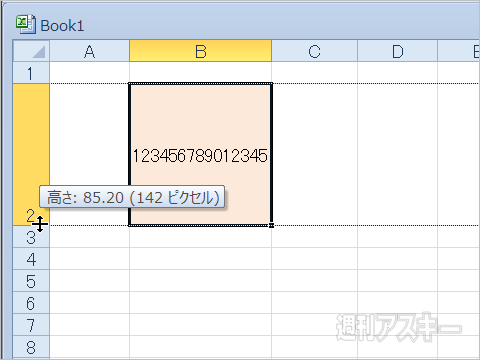The height and width of the screenshot is (360, 480).
Task: Click empty cell D3
Action: point(397,237)
